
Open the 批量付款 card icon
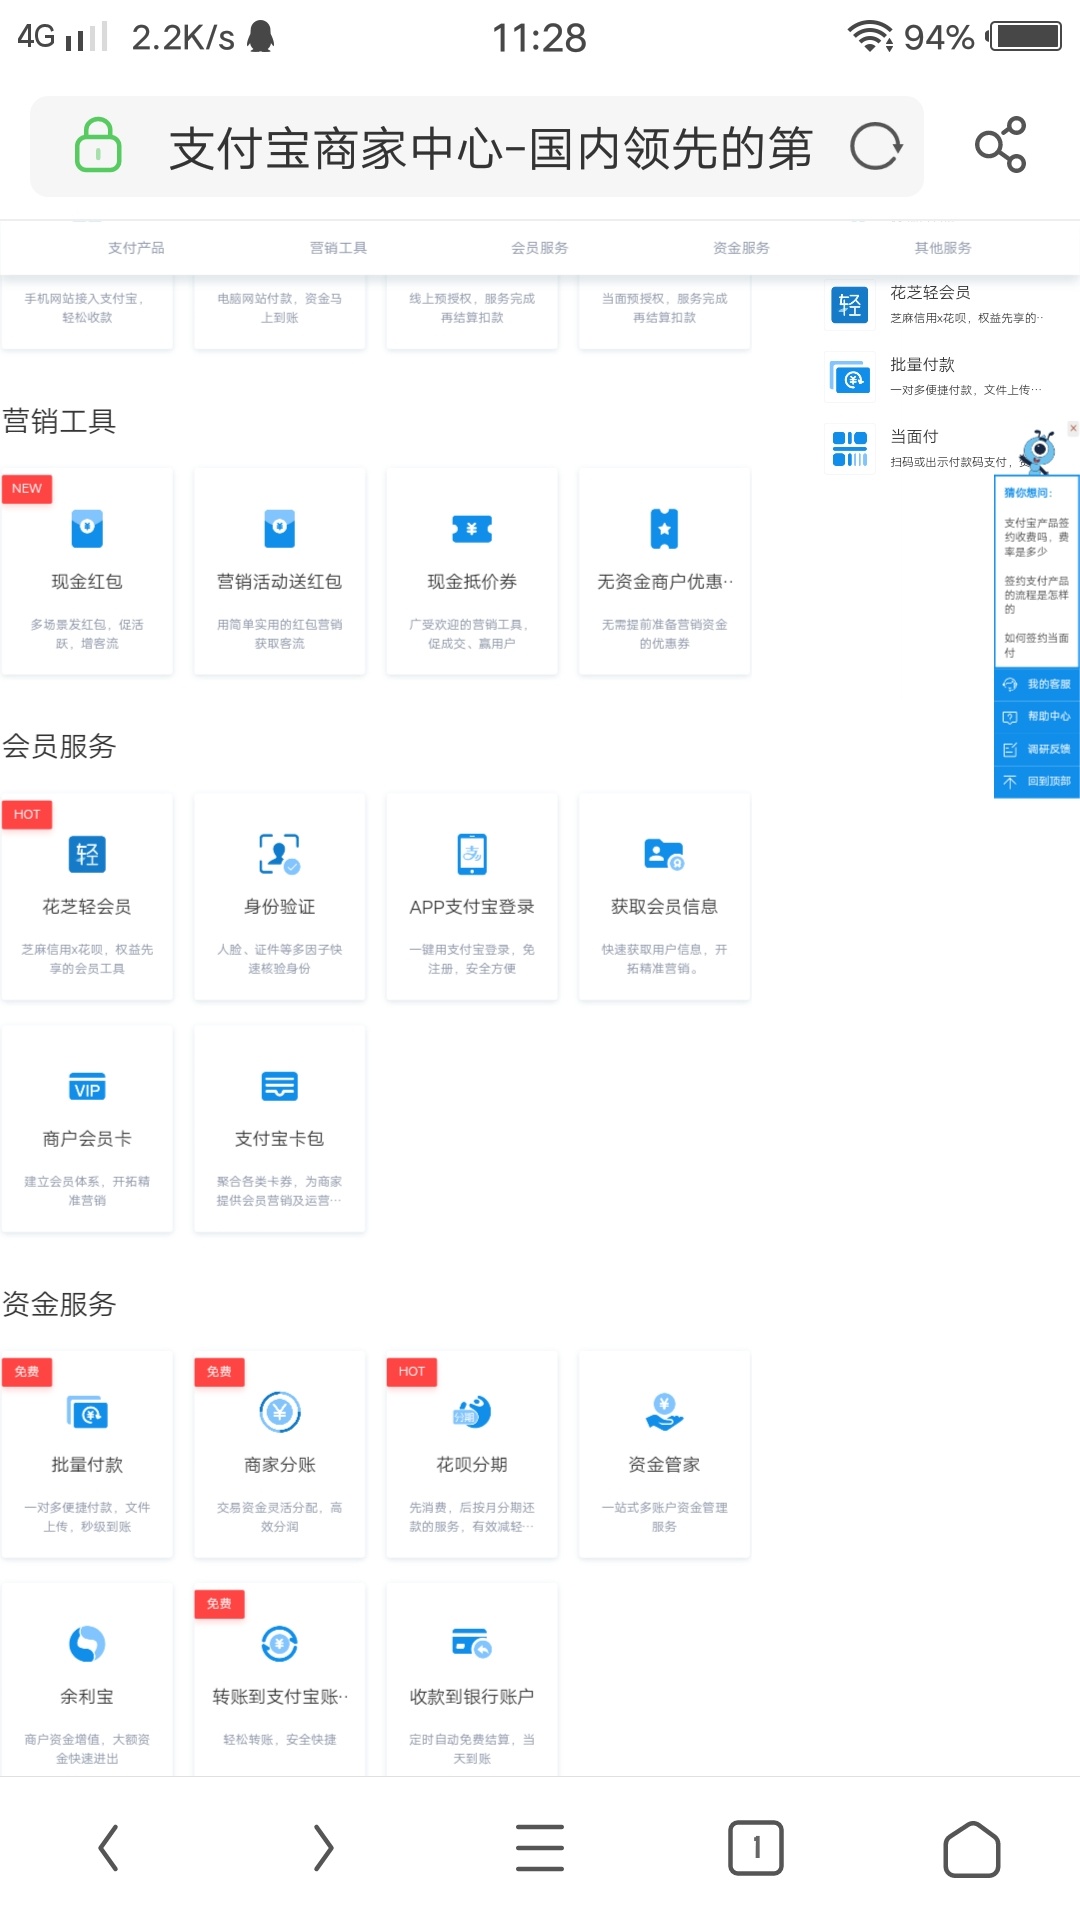[87, 1412]
